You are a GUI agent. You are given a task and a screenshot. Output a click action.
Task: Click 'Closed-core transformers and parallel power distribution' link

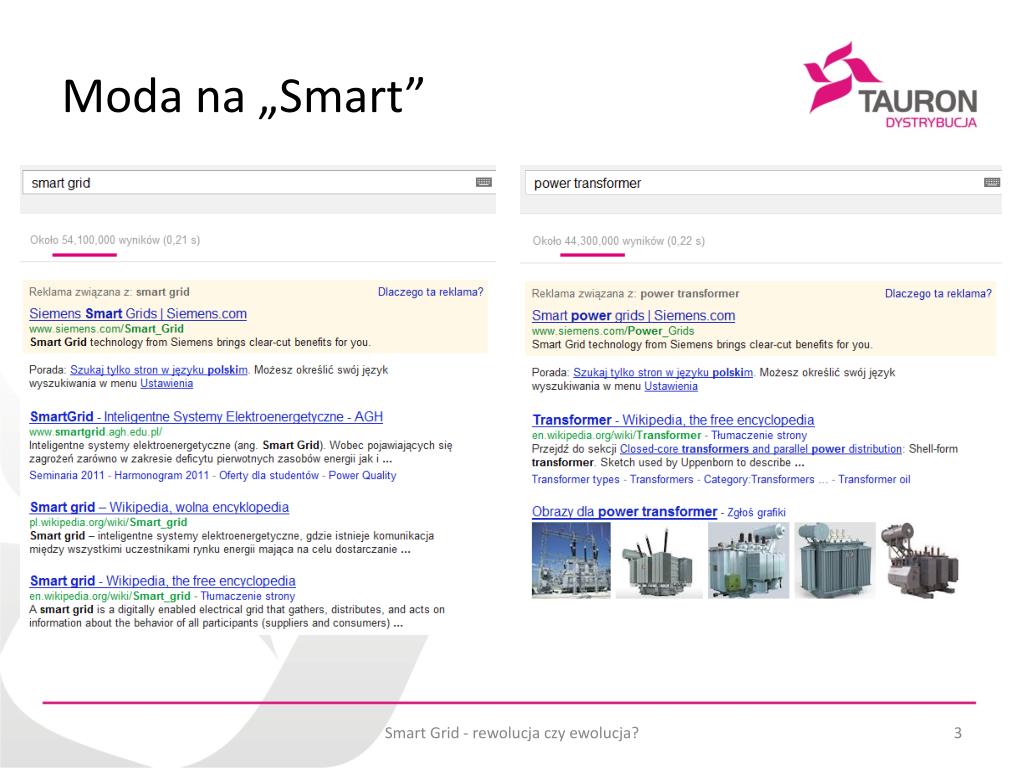click(761, 449)
